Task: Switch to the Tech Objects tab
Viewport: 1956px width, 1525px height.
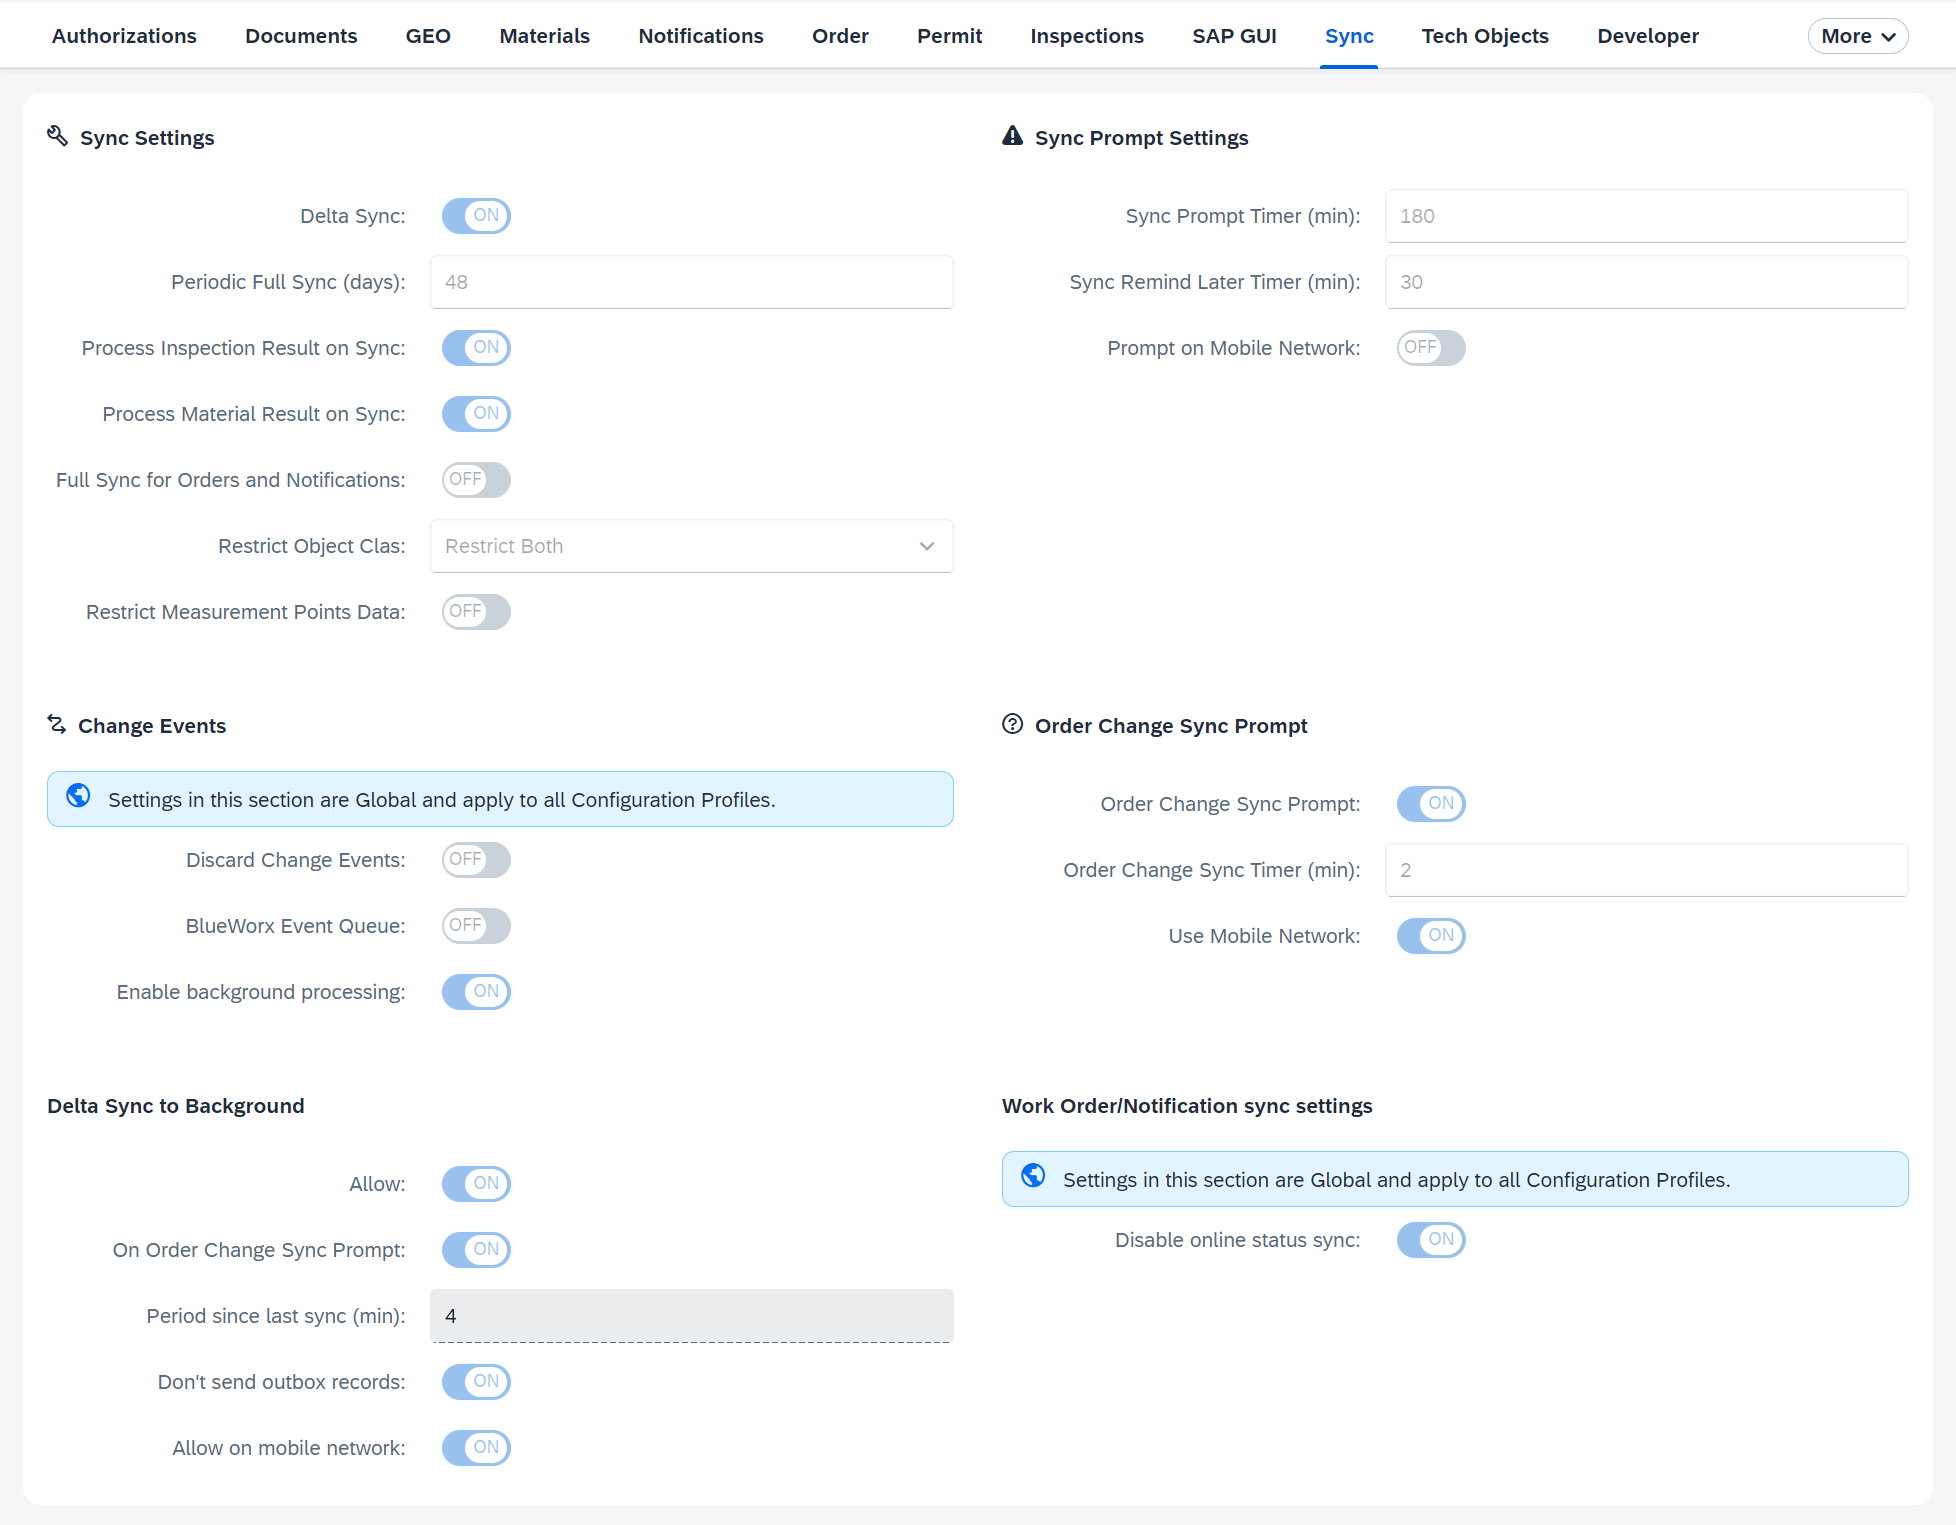Action: (x=1484, y=36)
